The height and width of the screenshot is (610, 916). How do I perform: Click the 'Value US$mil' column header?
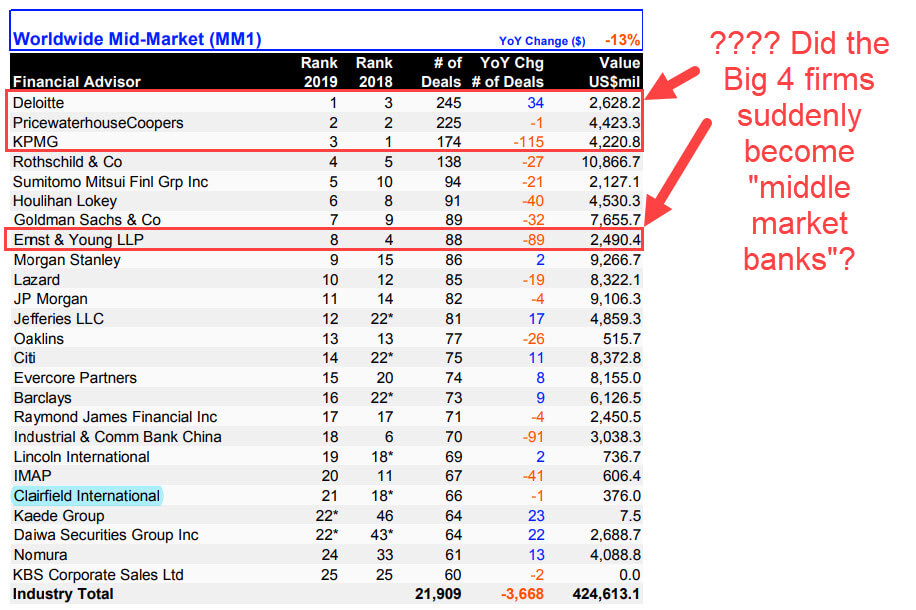(x=615, y=72)
